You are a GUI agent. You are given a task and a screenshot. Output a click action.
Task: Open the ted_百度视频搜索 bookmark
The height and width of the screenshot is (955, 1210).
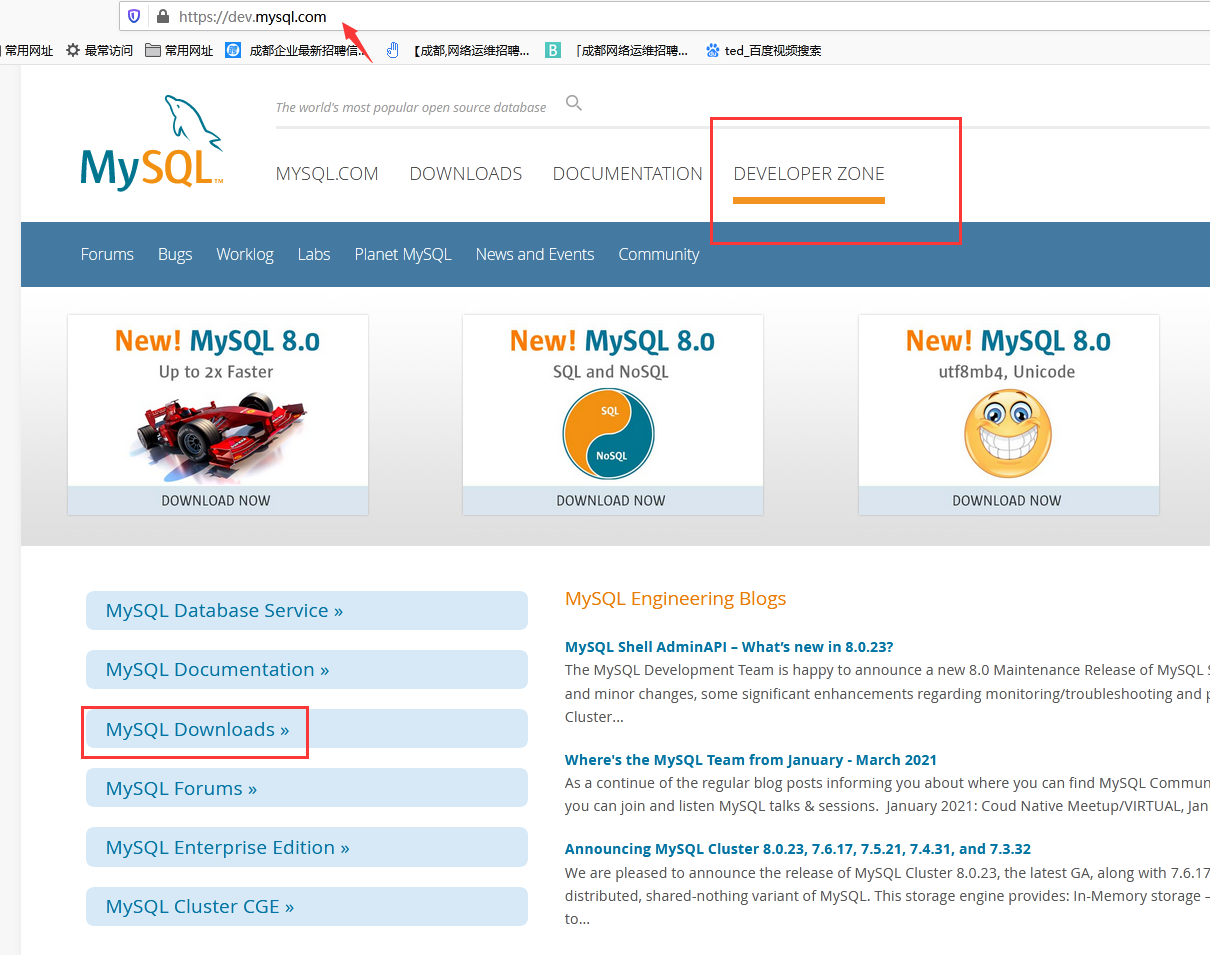click(x=763, y=50)
